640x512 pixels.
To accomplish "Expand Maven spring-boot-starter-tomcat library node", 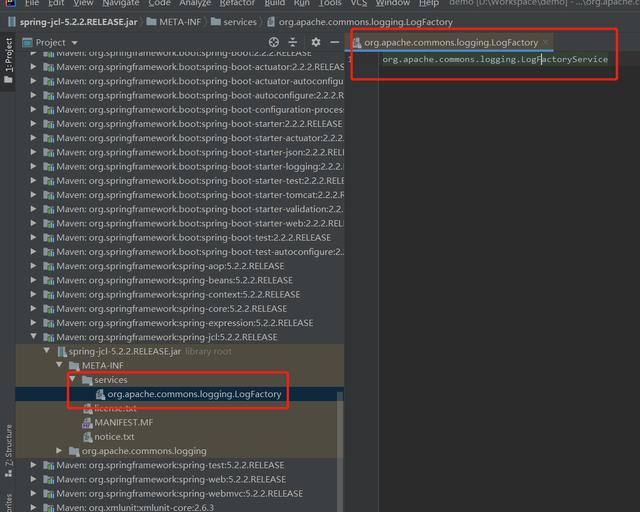I will (x=33, y=195).
